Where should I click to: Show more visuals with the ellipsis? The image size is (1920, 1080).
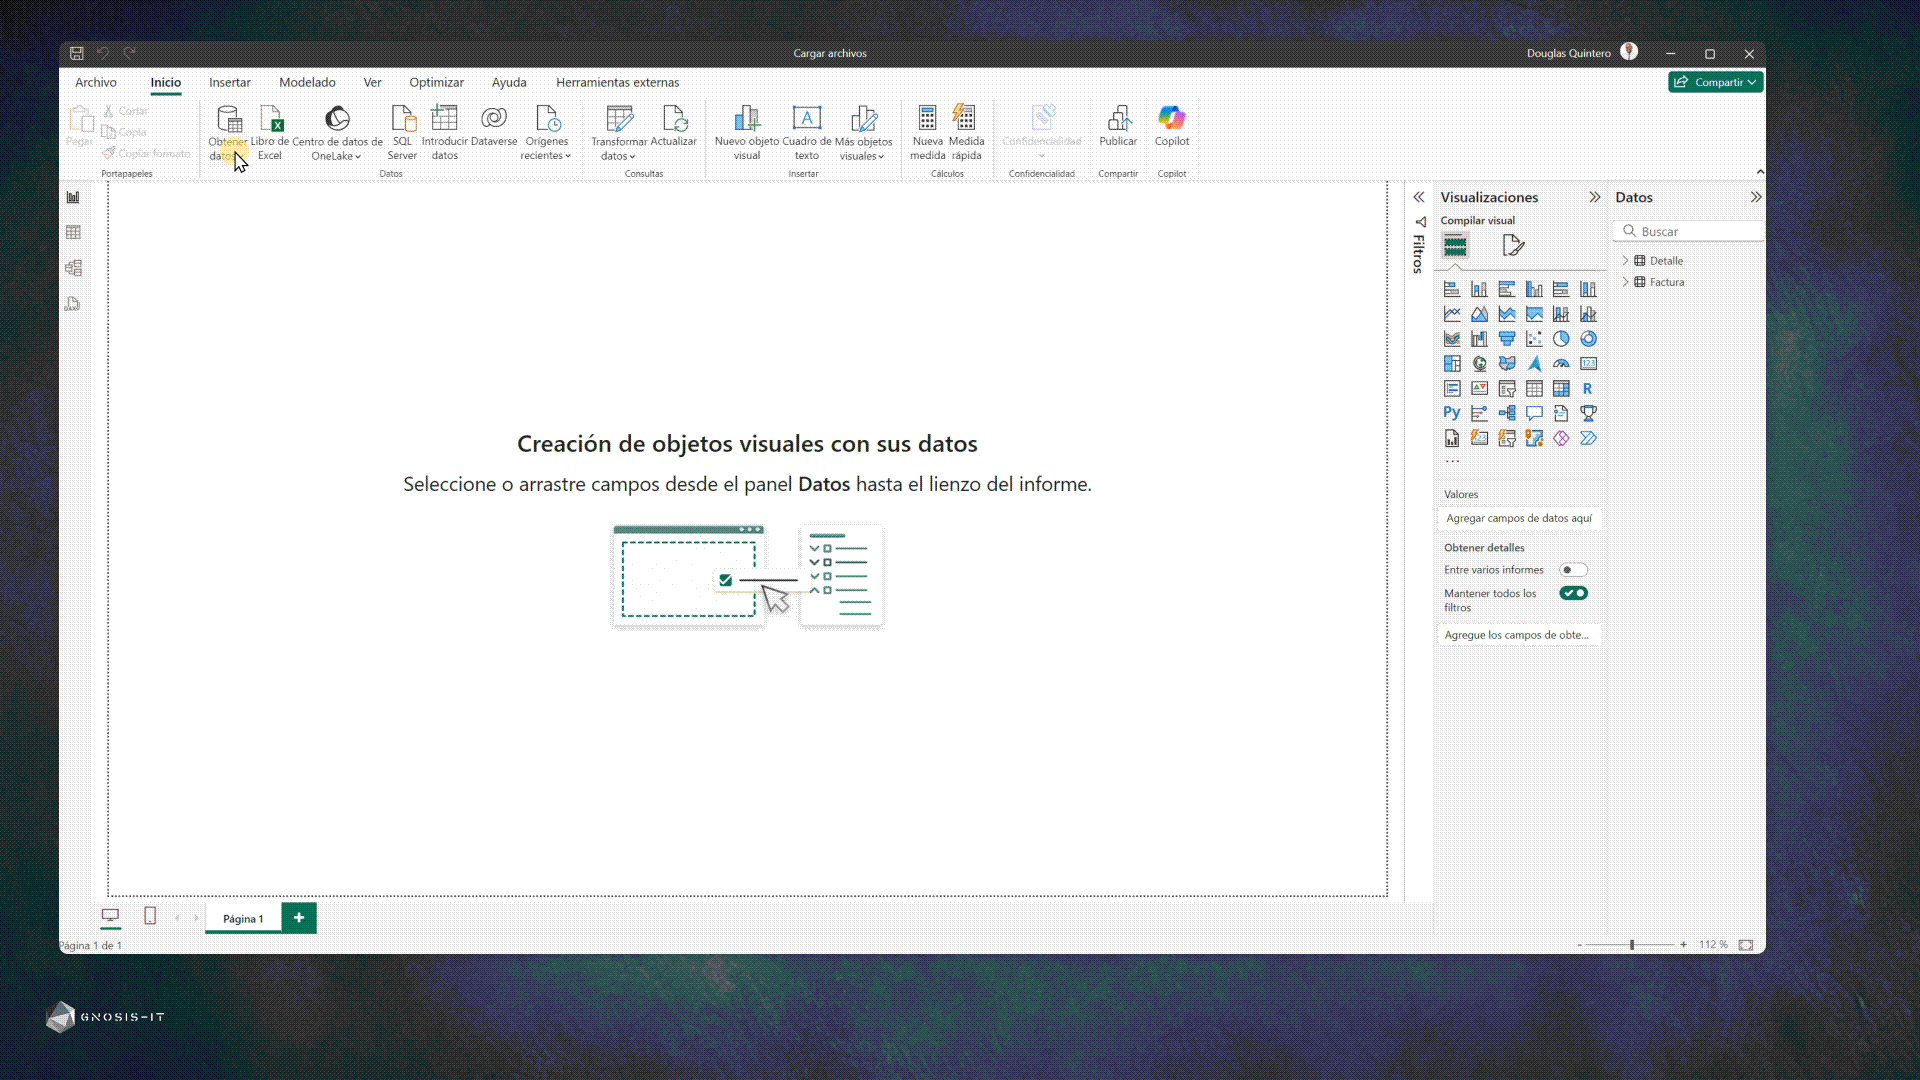pyautogui.click(x=1452, y=461)
